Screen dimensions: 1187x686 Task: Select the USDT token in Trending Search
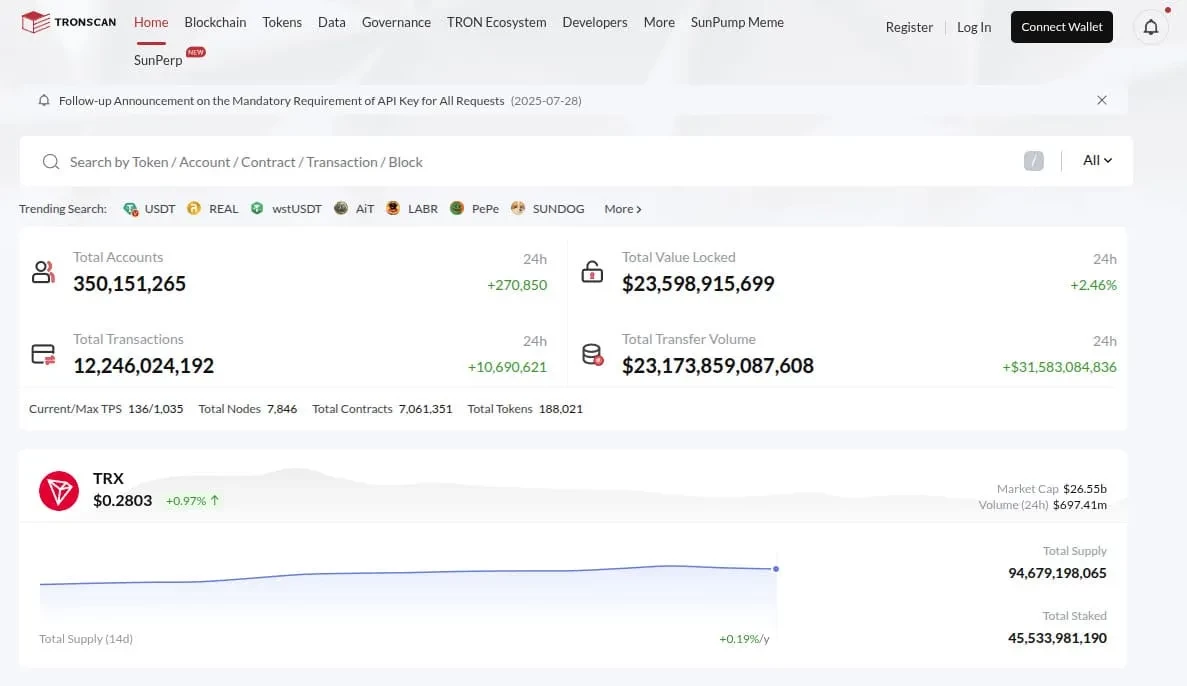148,208
